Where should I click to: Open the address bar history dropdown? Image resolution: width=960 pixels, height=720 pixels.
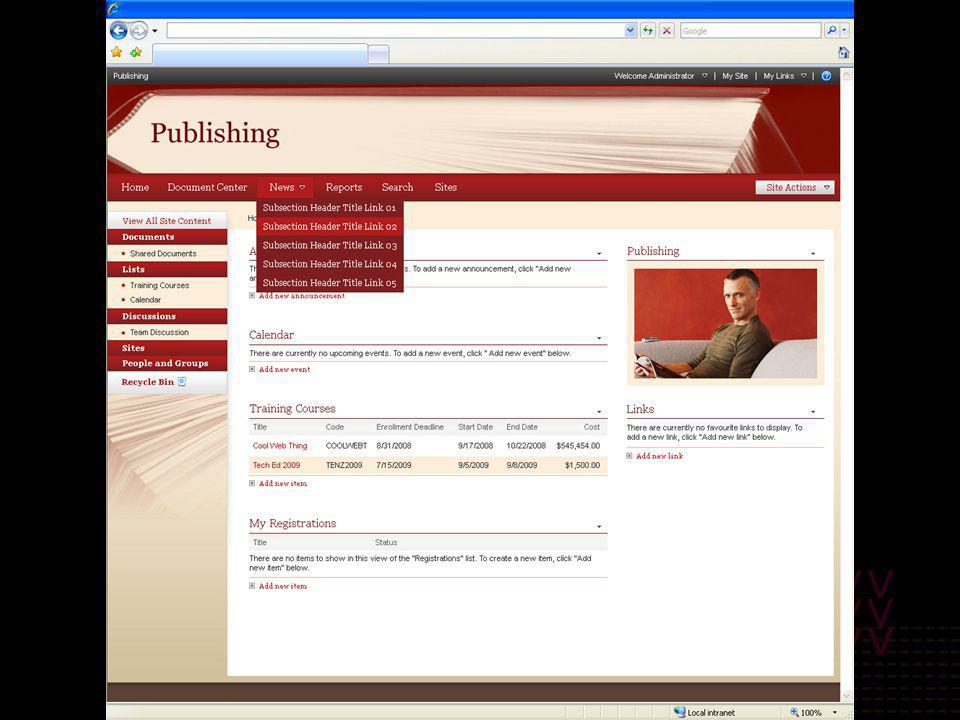coord(631,31)
